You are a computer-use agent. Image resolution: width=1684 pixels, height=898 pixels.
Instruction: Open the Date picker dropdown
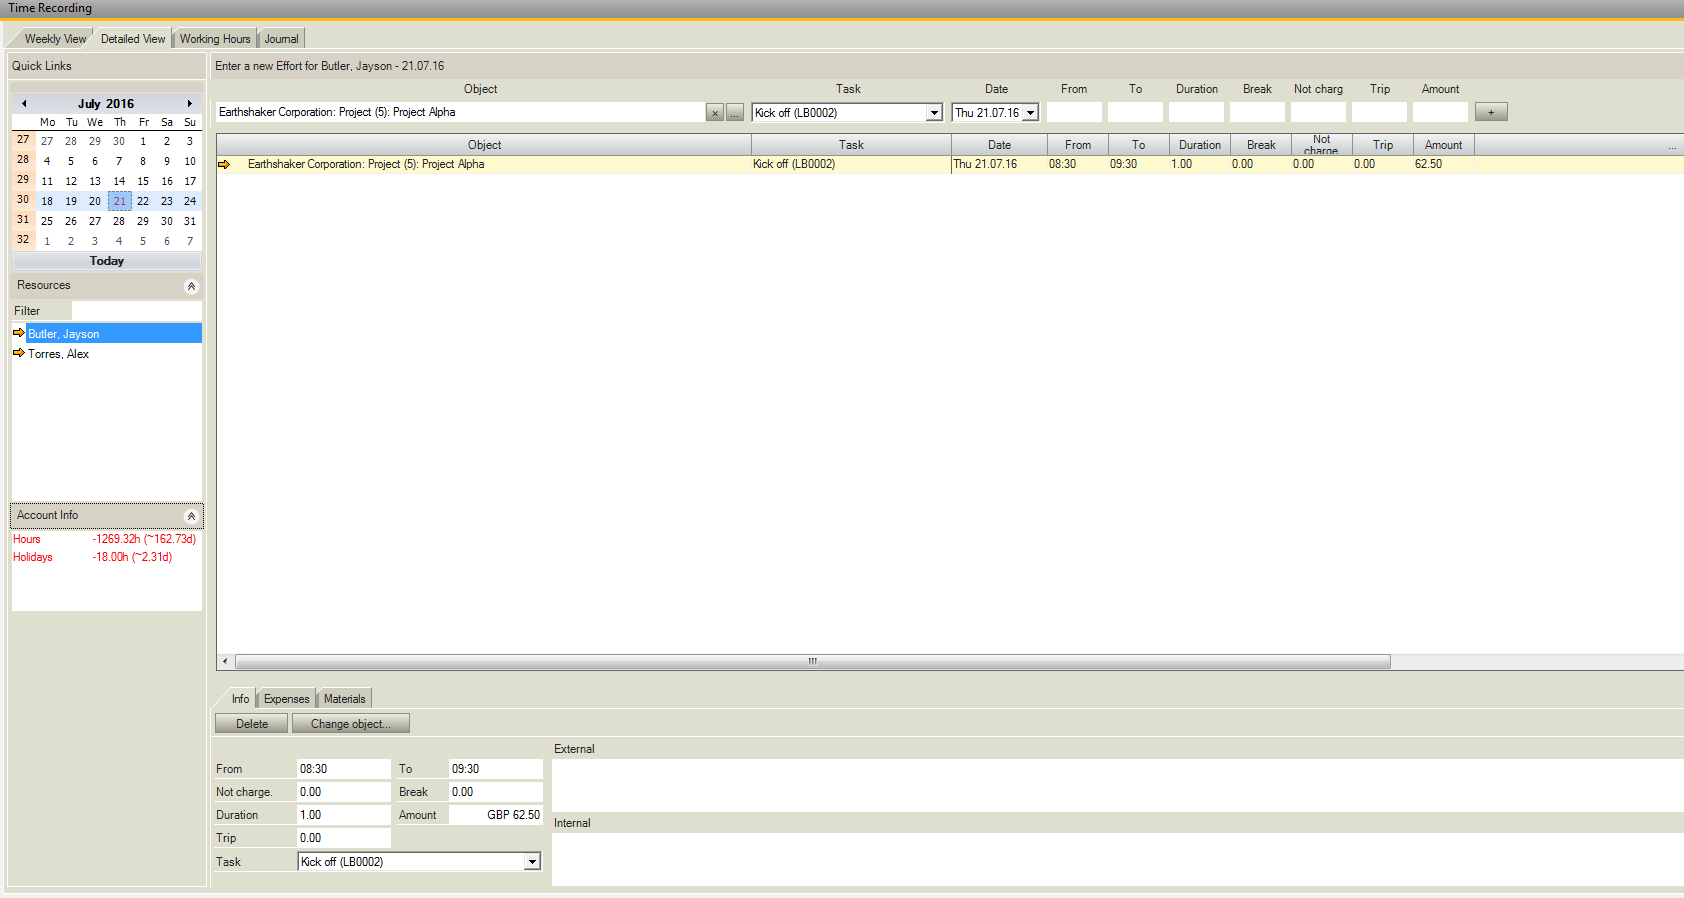click(1030, 113)
